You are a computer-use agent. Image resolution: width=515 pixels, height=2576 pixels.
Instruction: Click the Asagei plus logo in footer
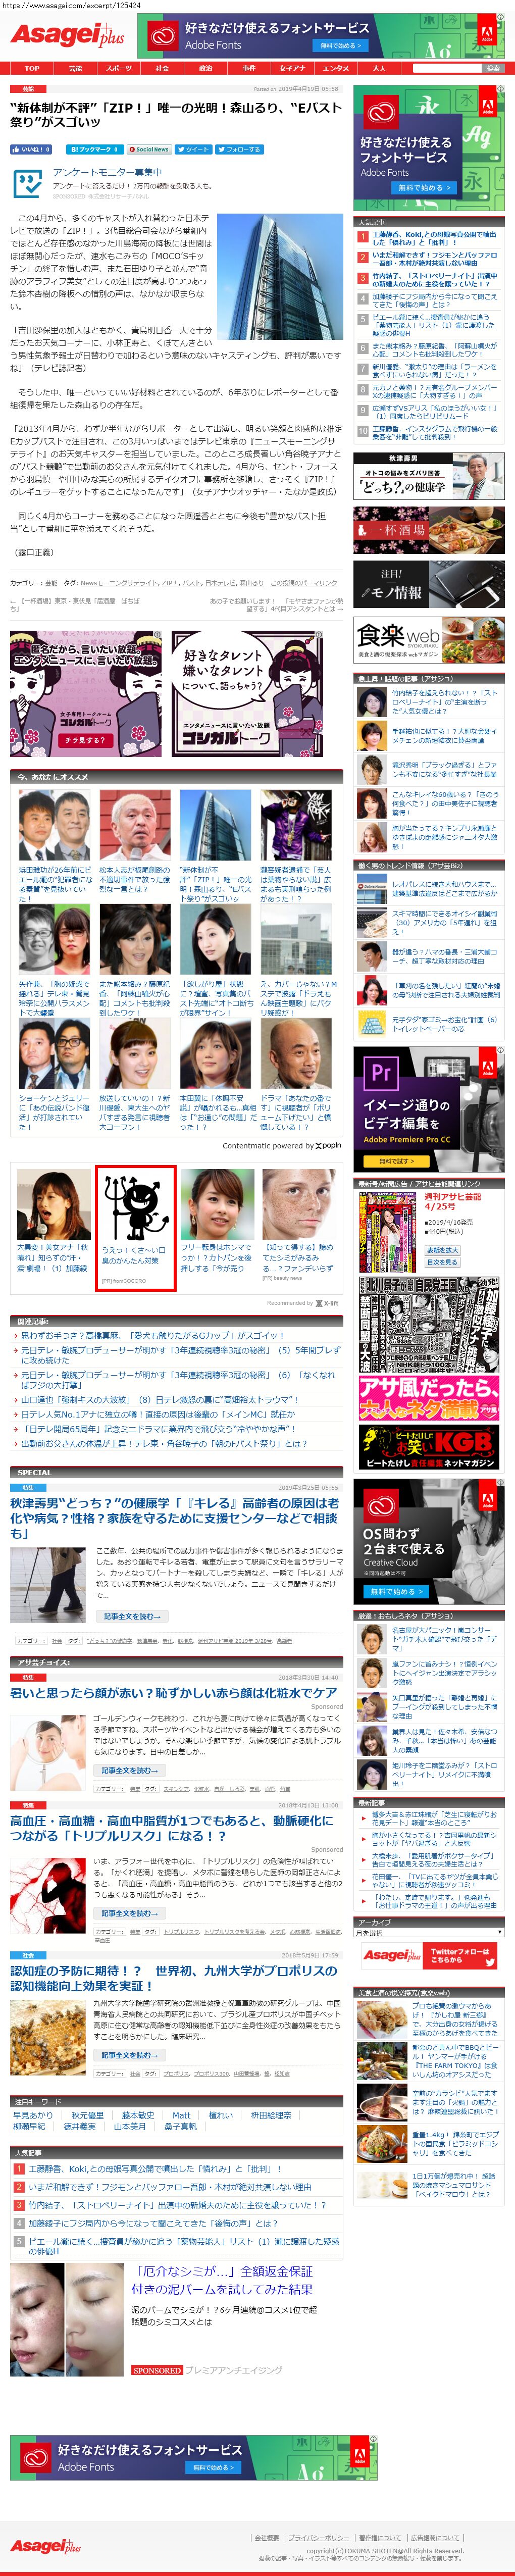[45, 2545]
